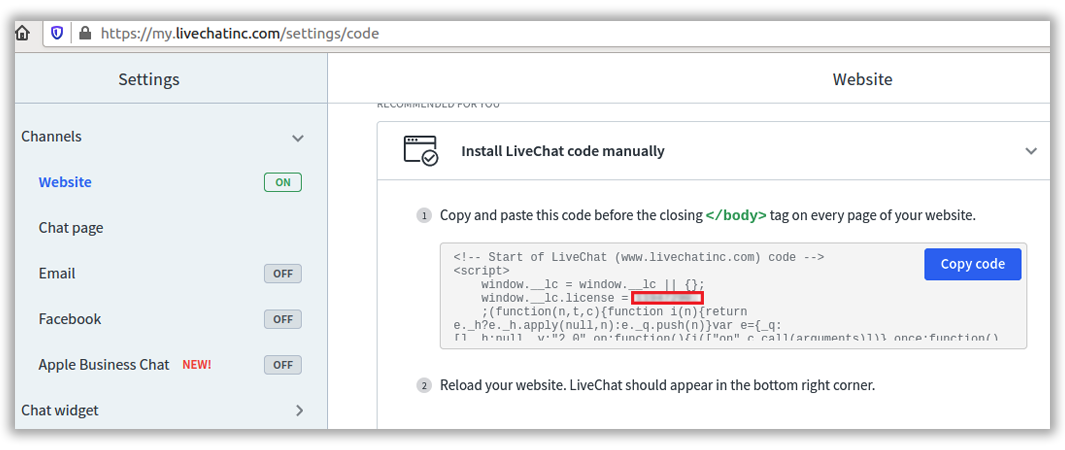Click the padlock site security icon
The height and width of the screenshot is (450, 1065).
85,33
